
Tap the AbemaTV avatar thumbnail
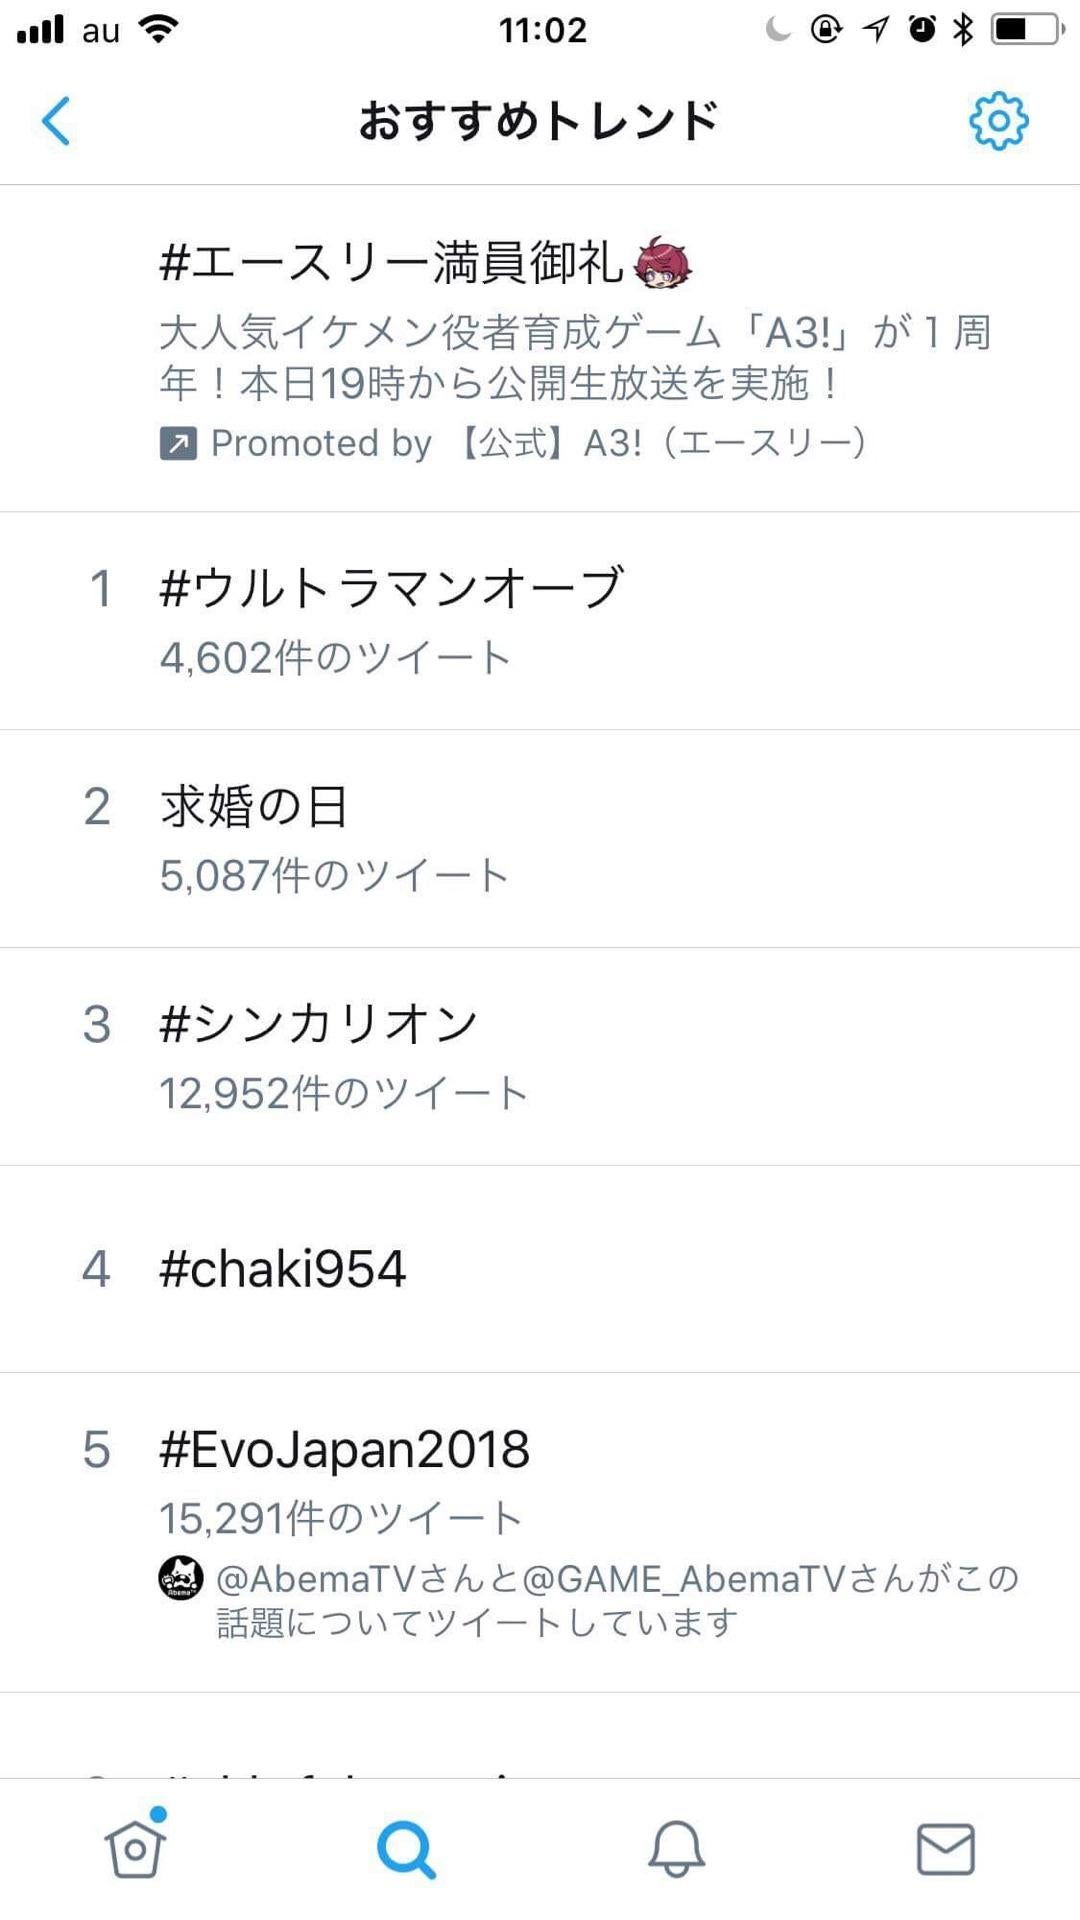click(x=181, y=1578)
